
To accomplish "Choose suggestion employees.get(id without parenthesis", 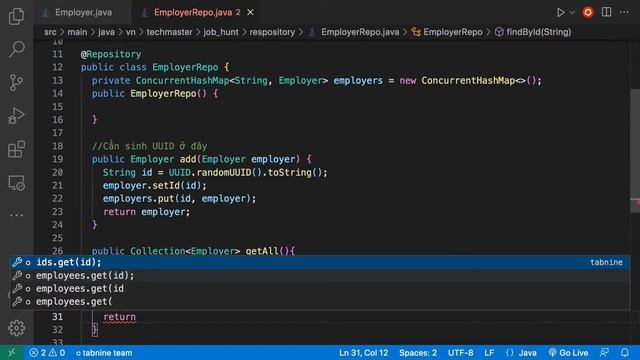I will [320, 289].
